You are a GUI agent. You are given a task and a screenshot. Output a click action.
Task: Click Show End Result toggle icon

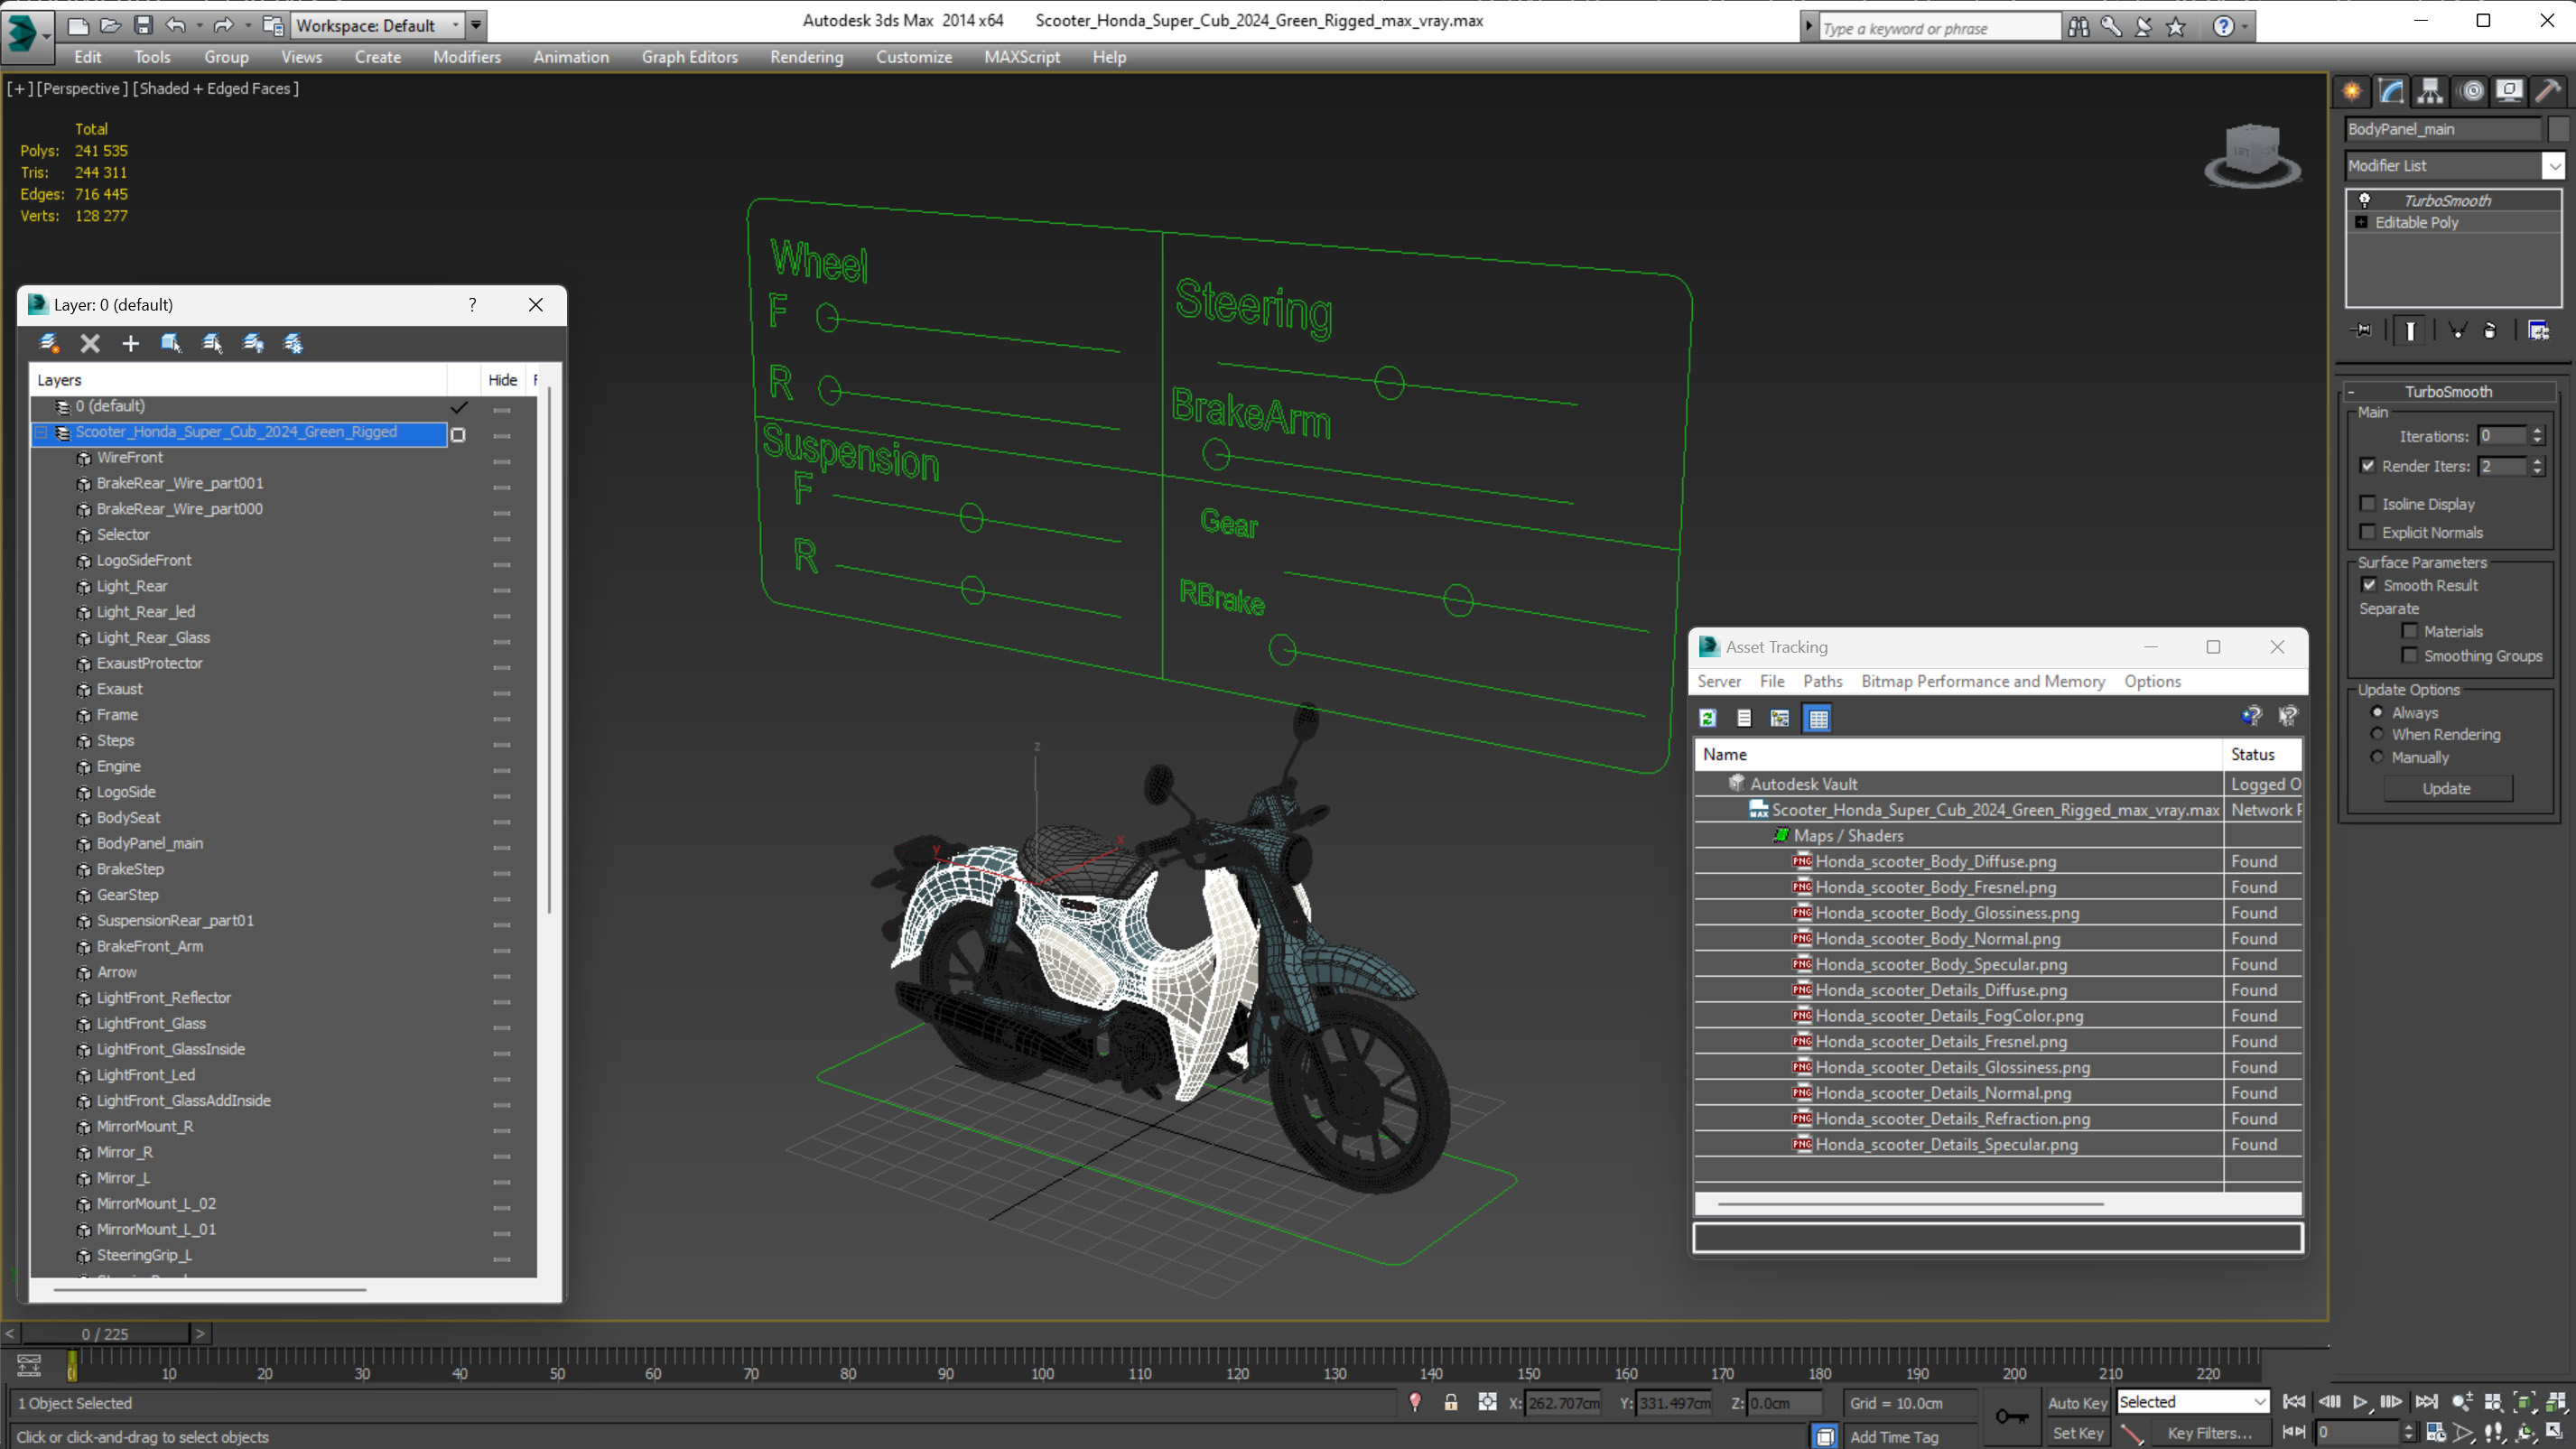tap(2411, 330)
